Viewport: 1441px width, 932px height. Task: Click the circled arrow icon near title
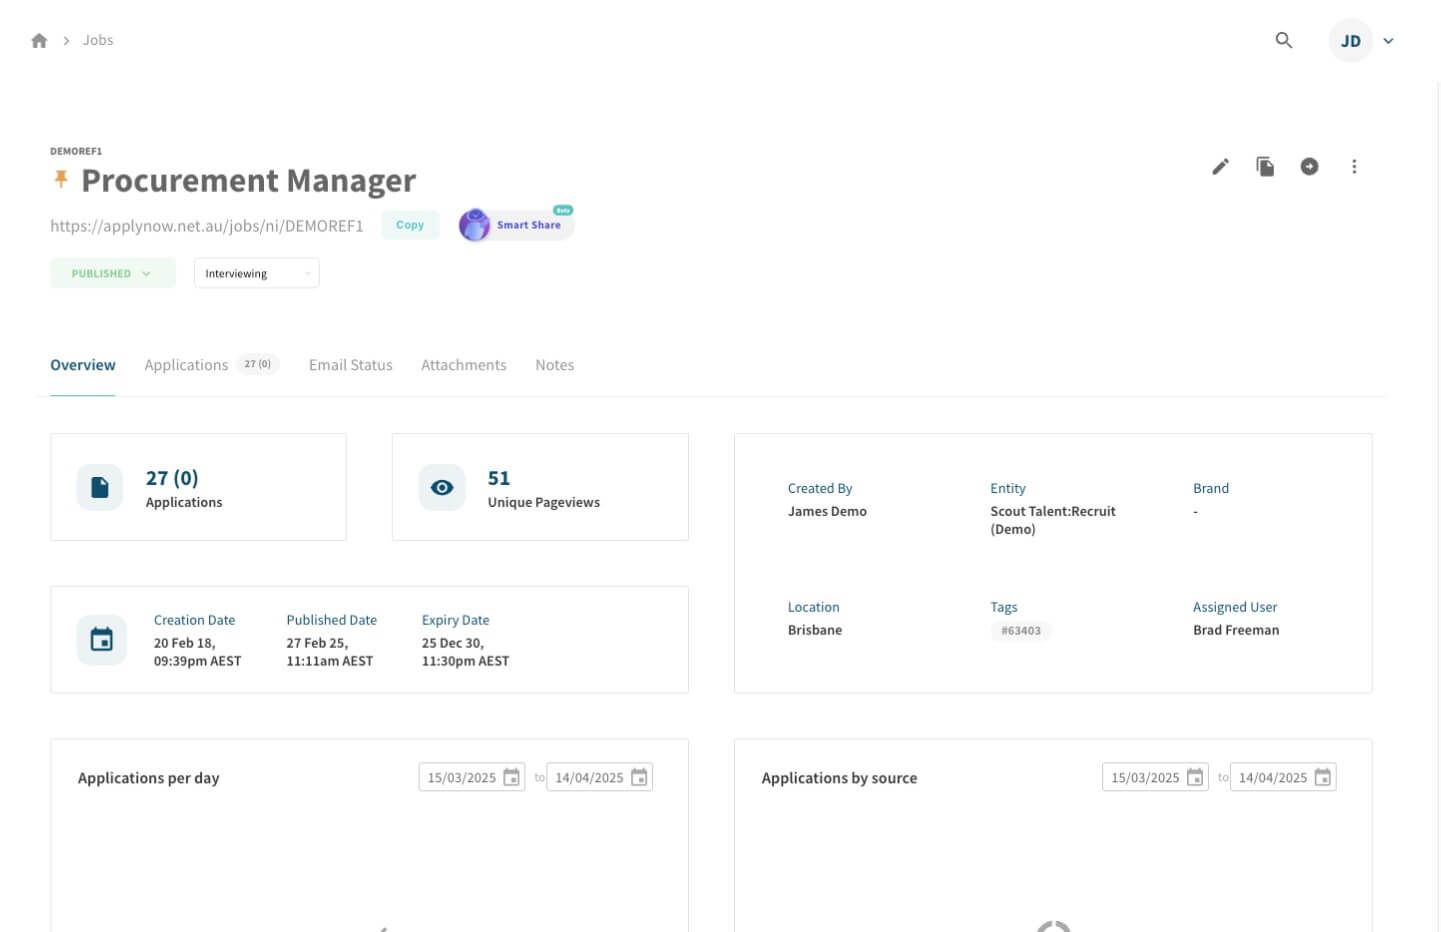[1309, 167]
